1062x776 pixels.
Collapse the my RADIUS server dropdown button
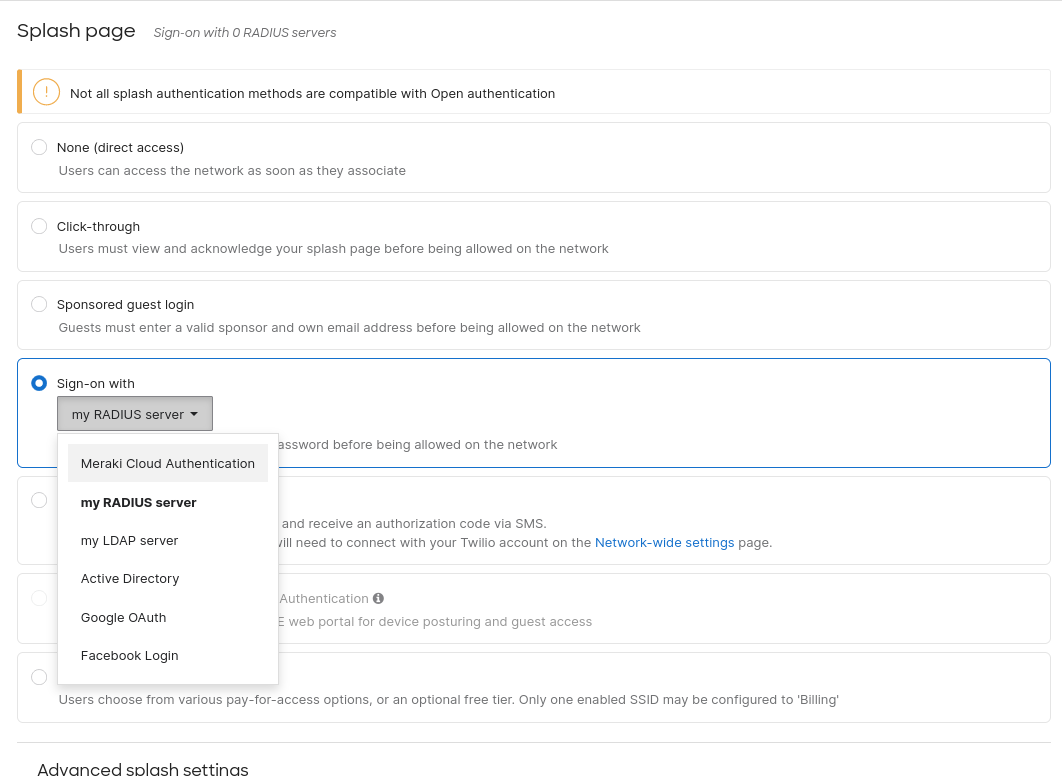pos(135,414)
